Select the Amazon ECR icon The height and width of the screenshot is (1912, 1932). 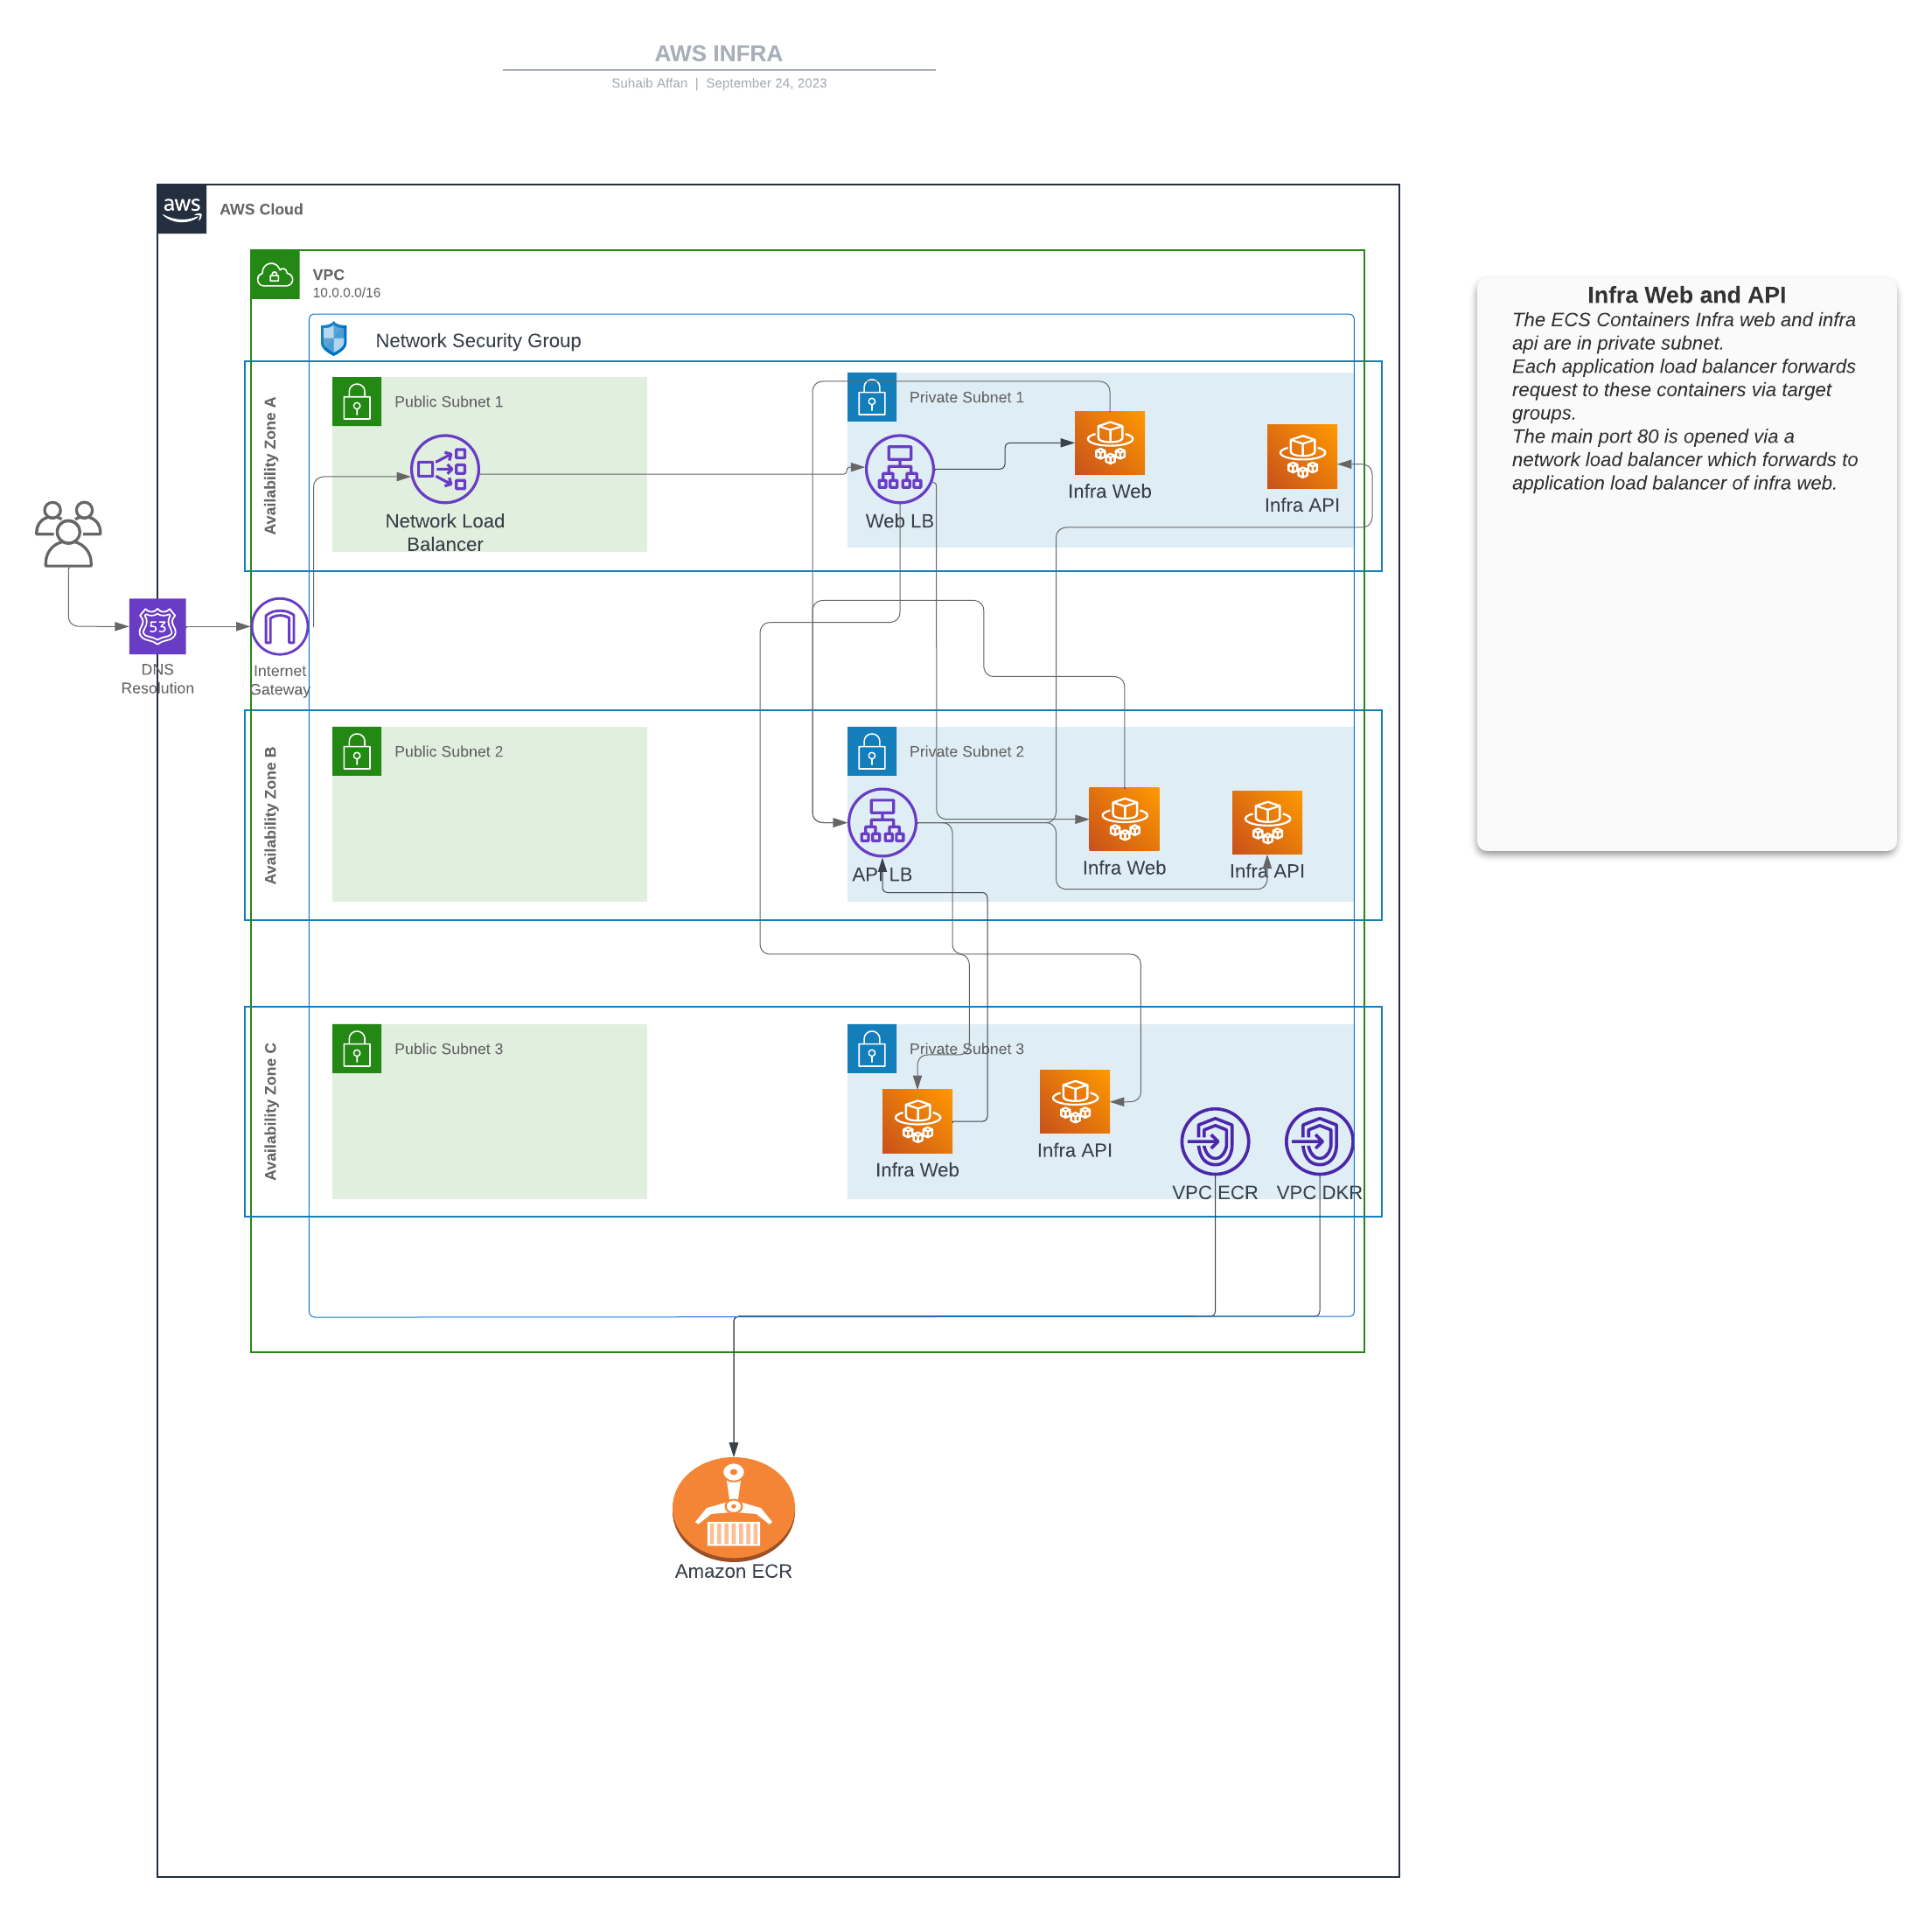pyautogui.click(x=733, y=1507)
